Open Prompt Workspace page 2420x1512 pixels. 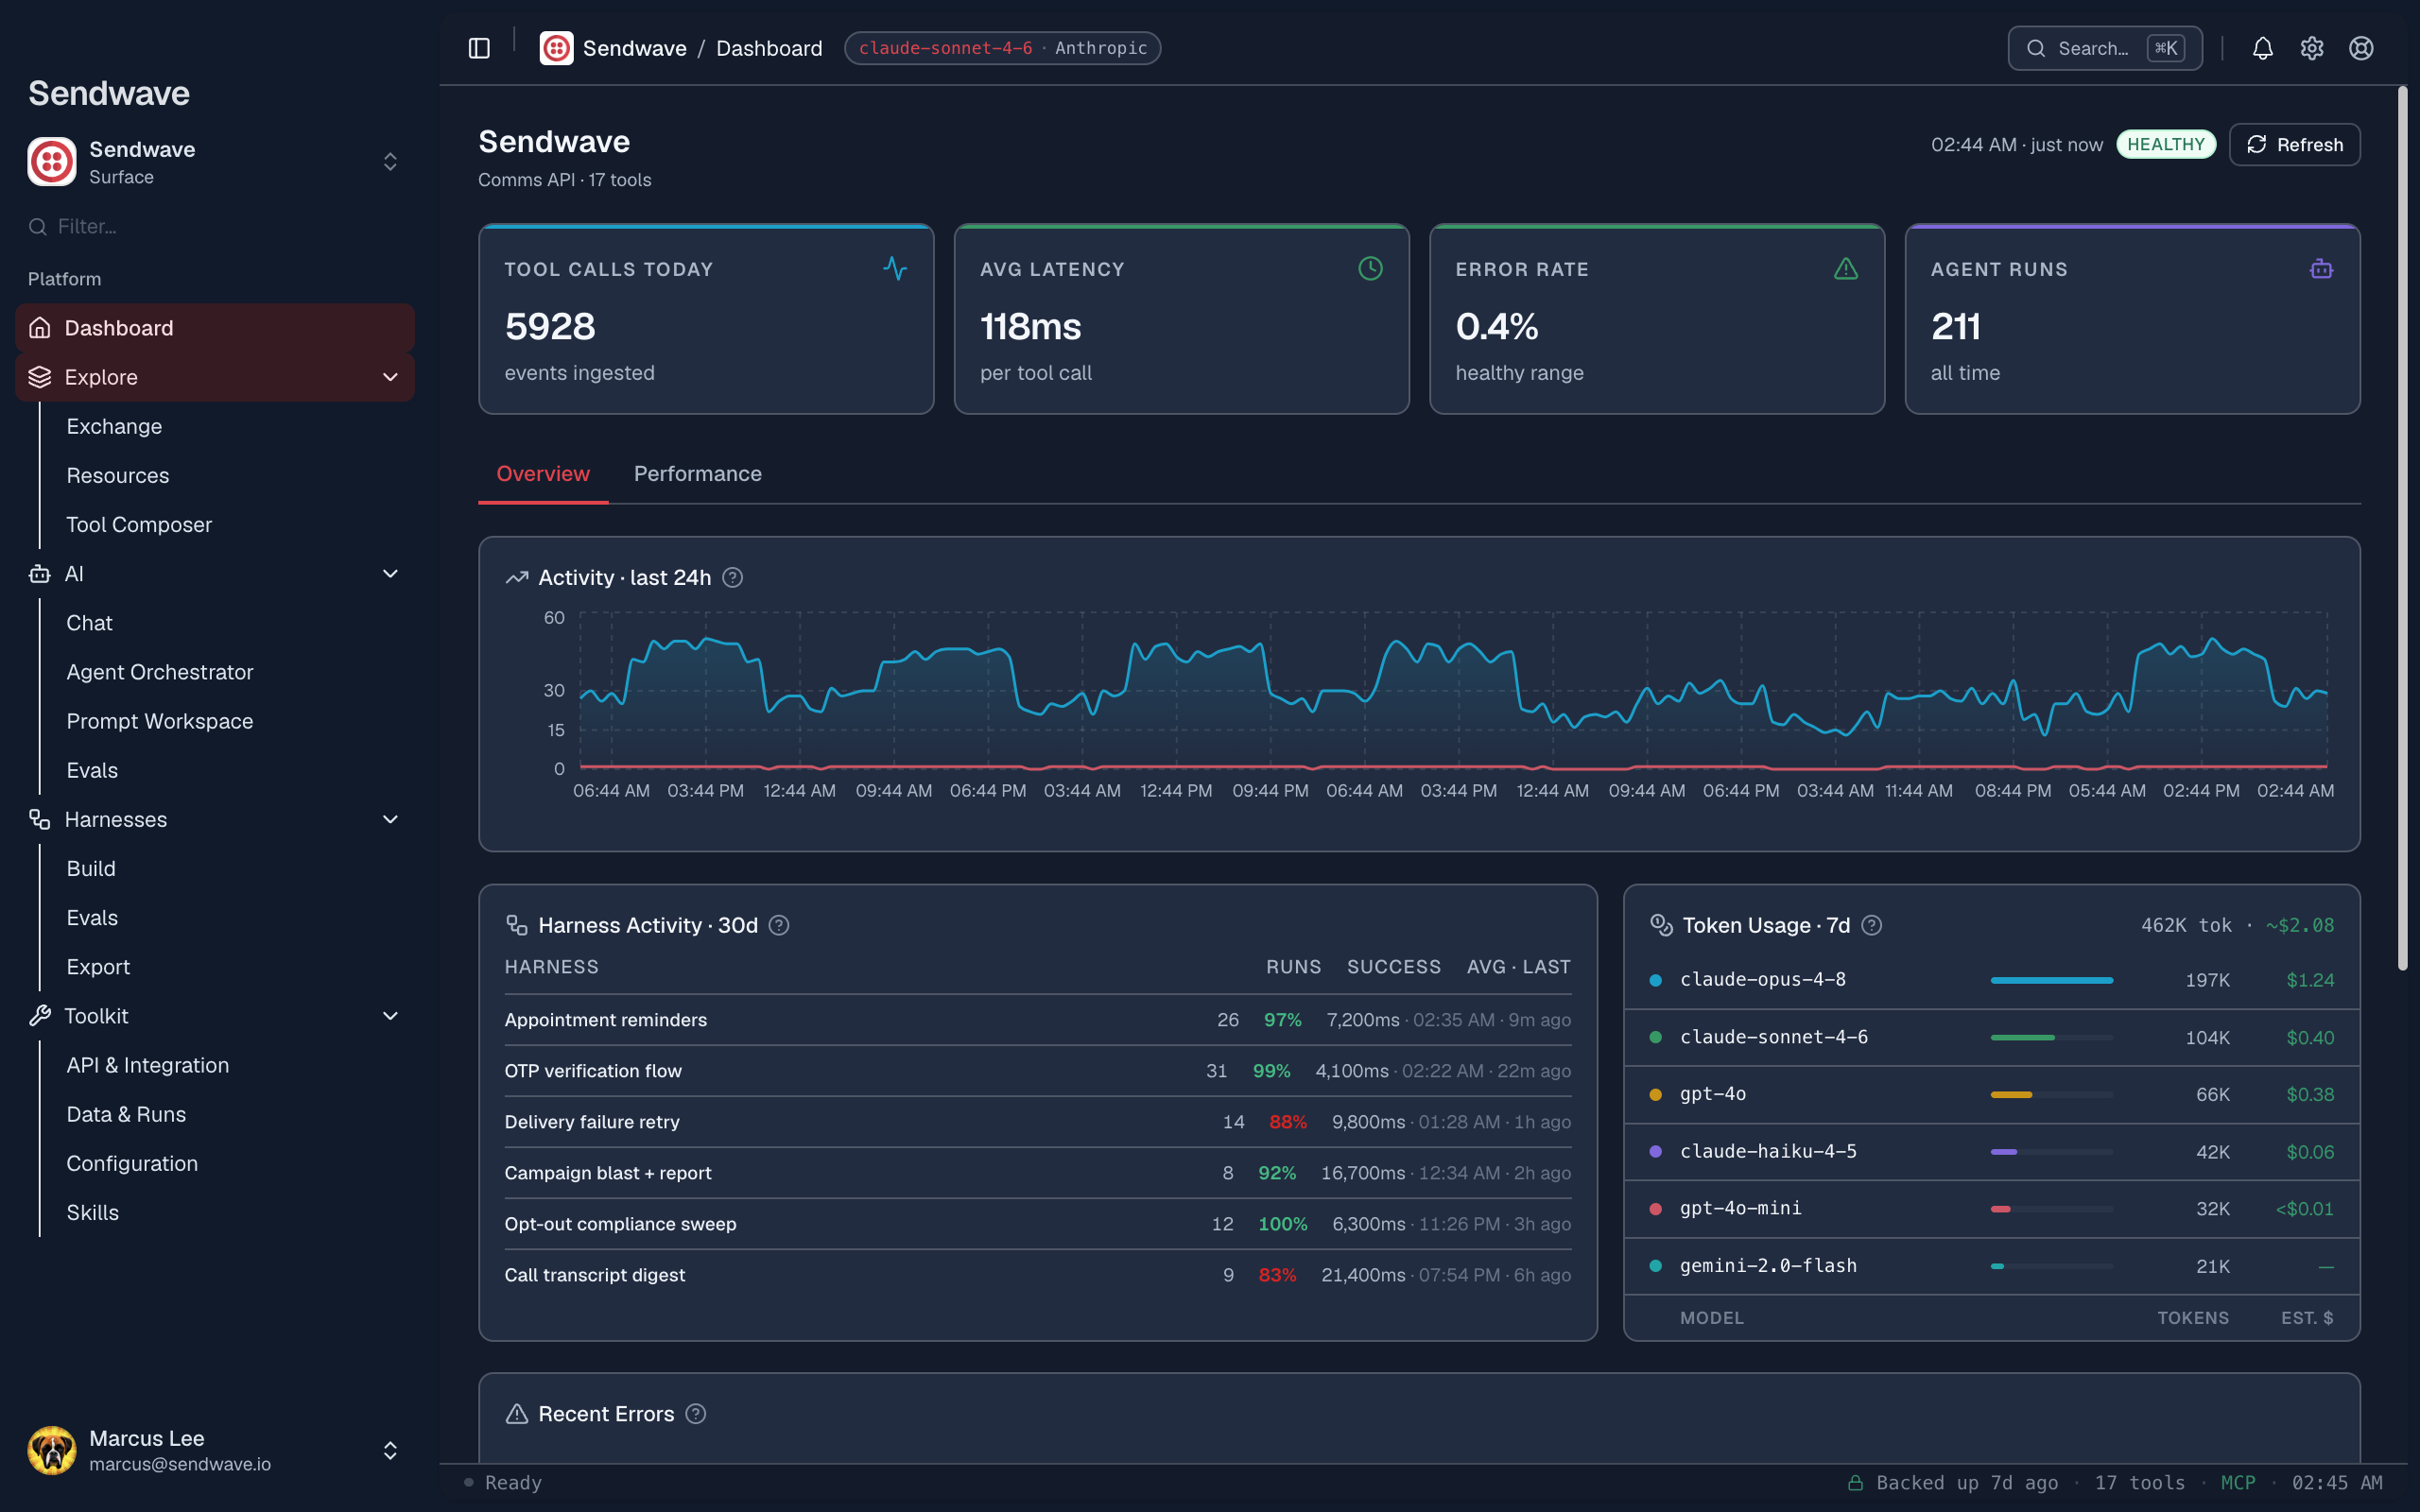click(x=160, y=721)
